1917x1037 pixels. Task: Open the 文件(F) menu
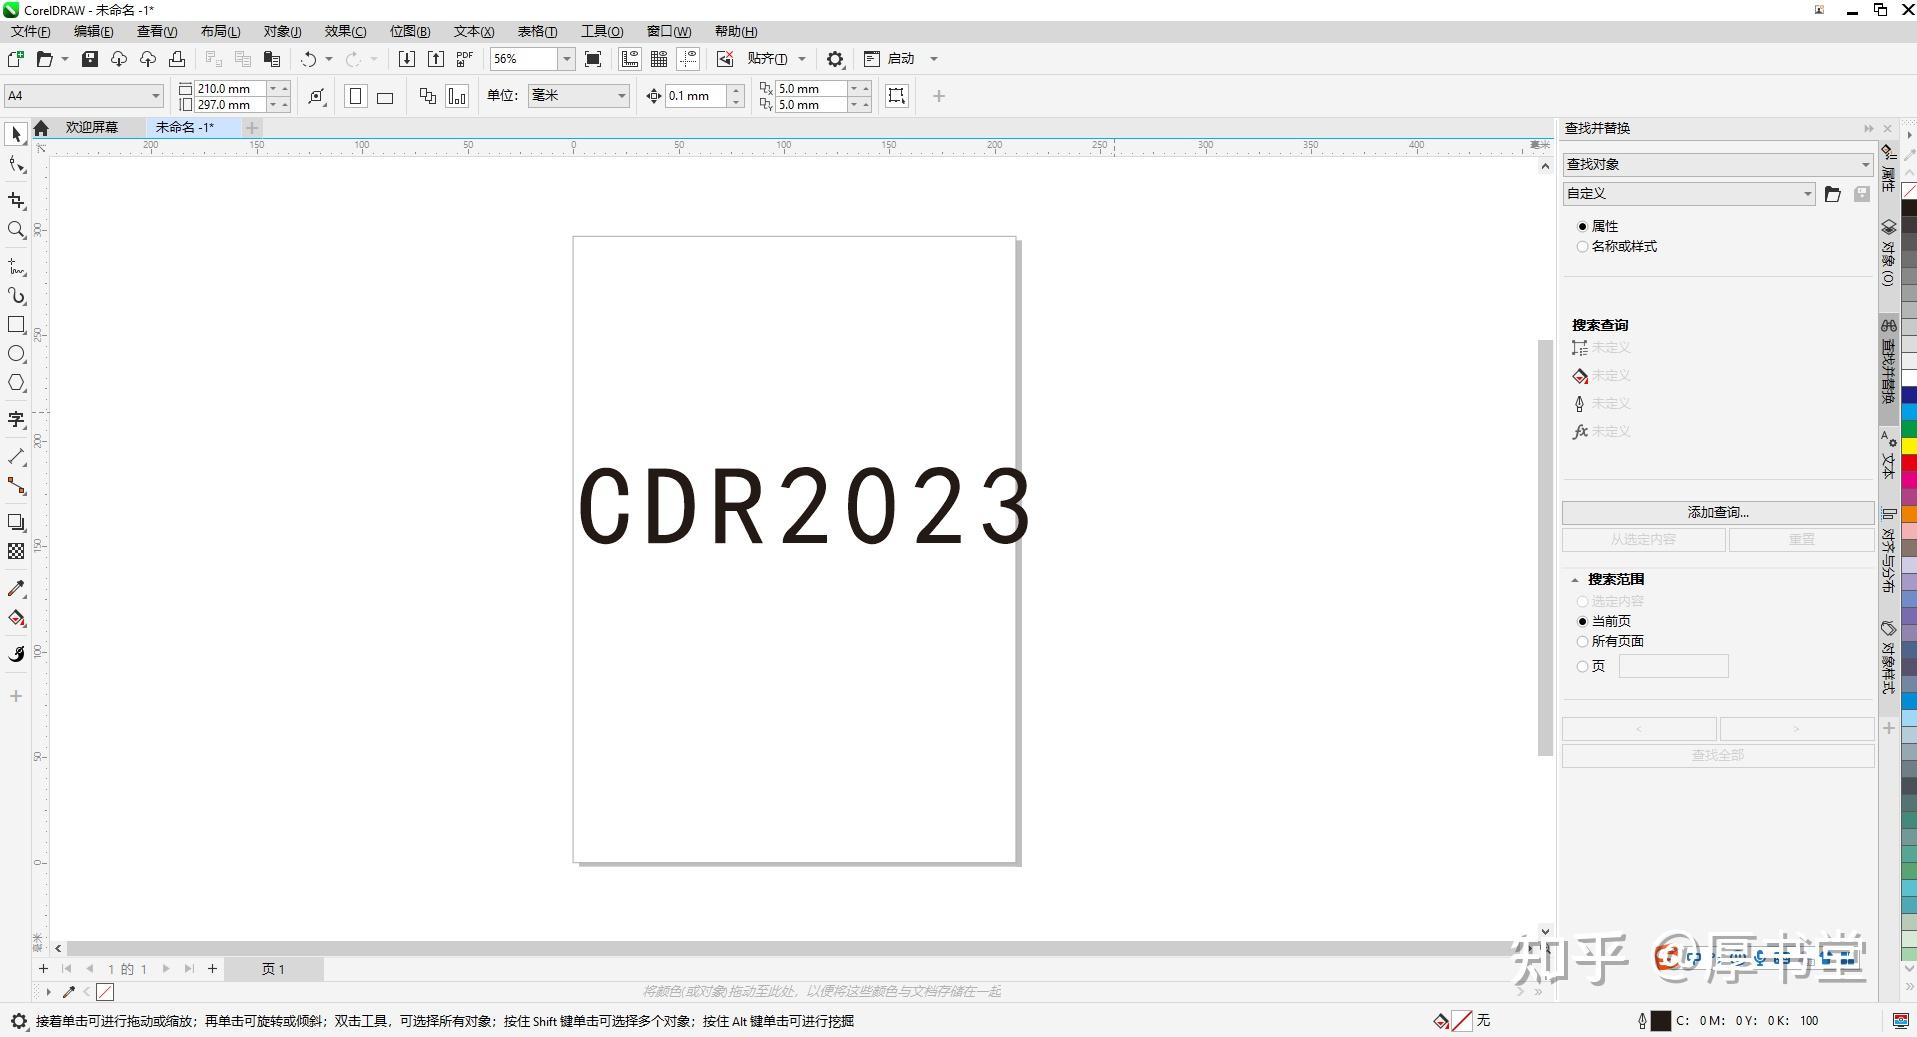pos(29,31)
